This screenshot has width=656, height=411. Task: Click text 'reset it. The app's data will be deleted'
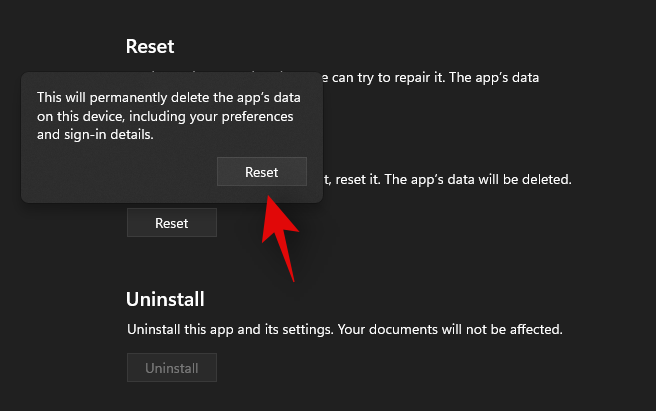pyautogui.click(x=453, y=180)
